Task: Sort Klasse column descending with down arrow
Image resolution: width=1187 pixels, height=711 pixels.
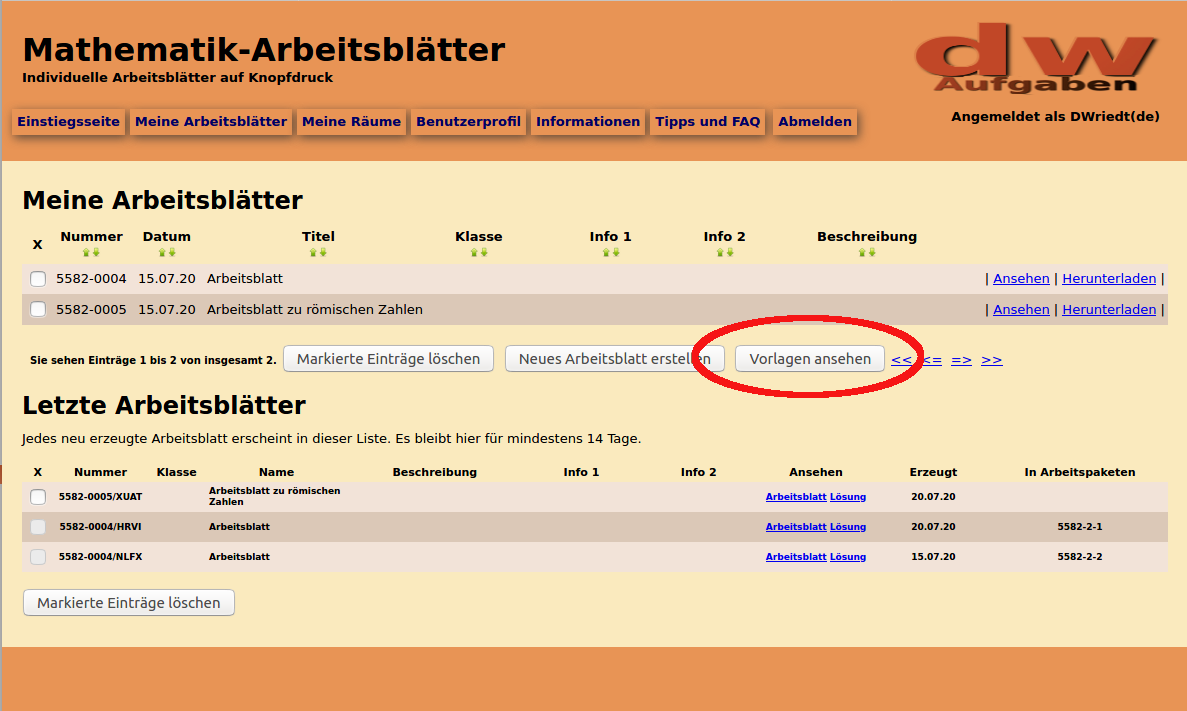Action: [484, 252]
